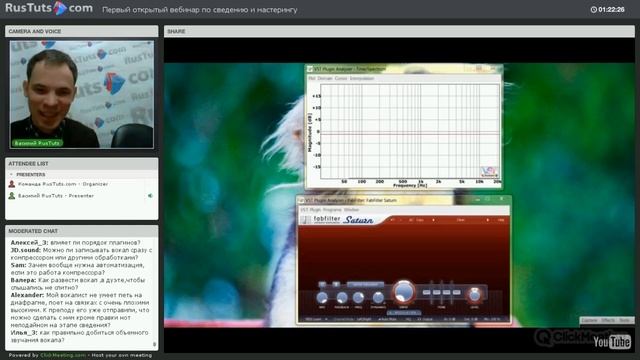The image size is (640, 360).
Task: Click the Илья_3 chat message
Action: (80, 336)
